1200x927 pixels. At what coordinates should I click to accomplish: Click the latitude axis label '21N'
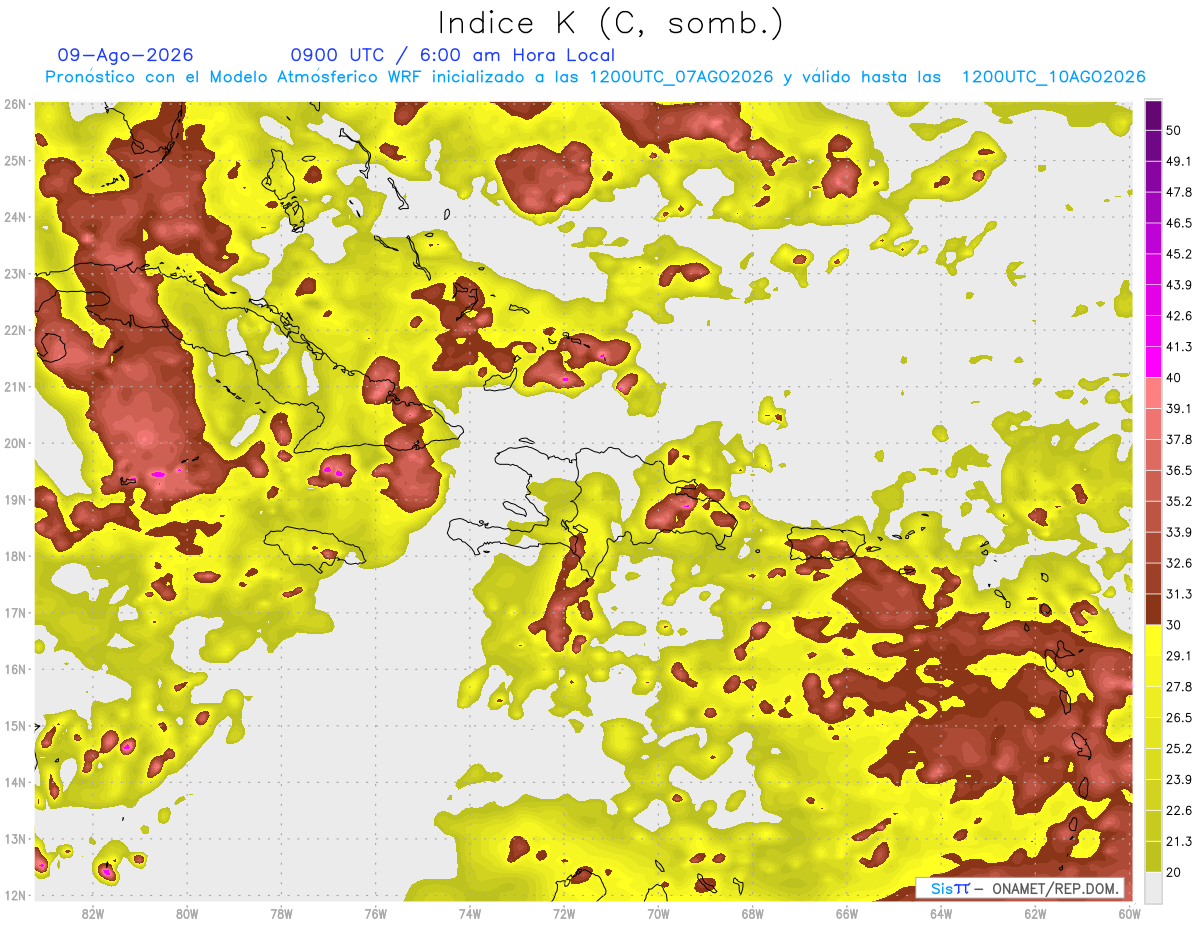tap(16, 387)
